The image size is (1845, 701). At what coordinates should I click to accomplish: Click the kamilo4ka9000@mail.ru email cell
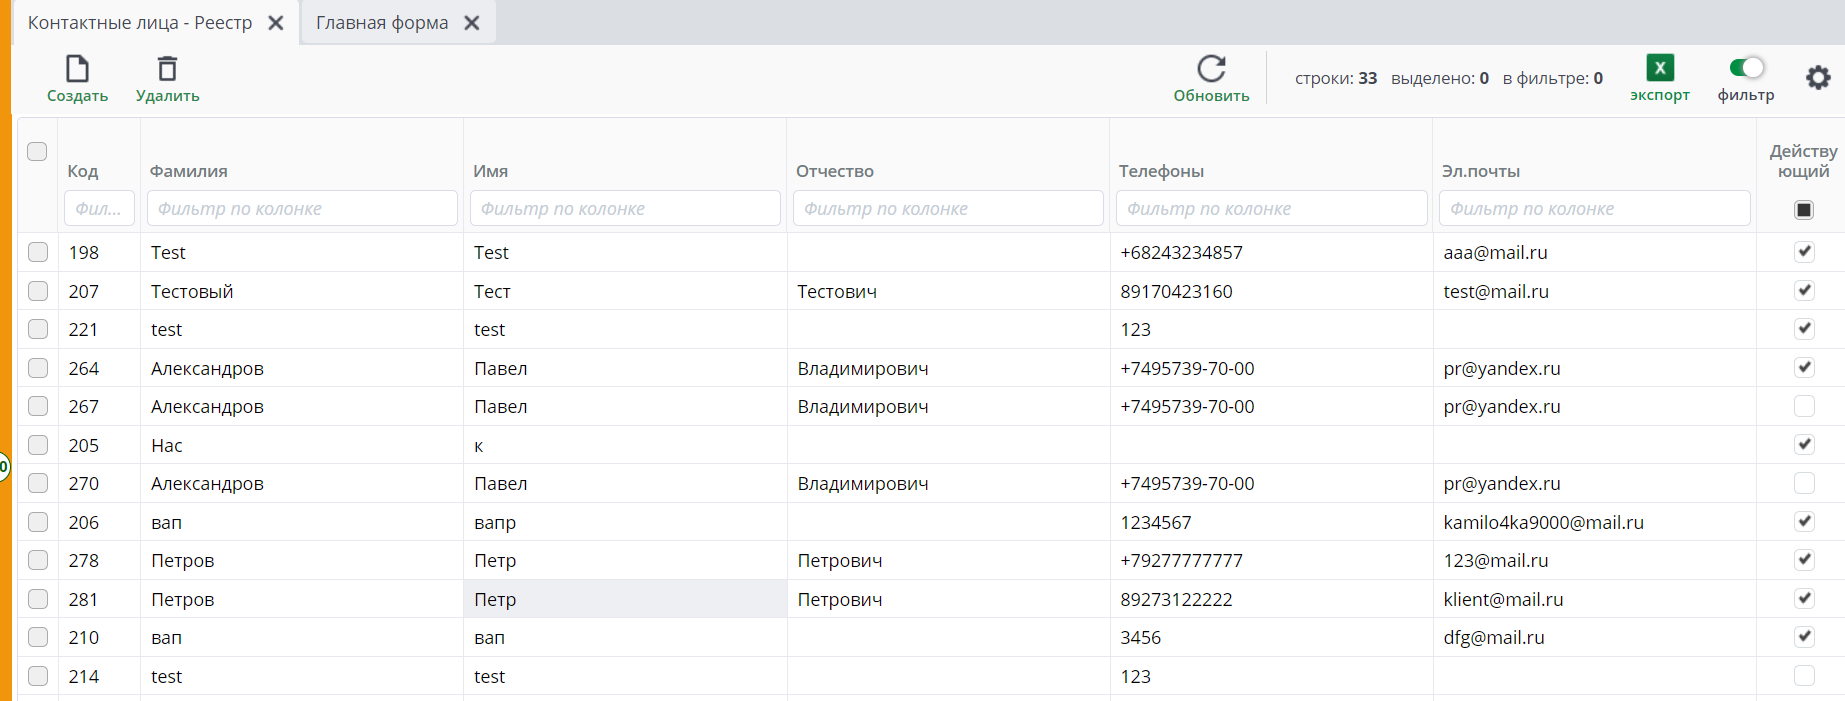tap(1543, 523)
